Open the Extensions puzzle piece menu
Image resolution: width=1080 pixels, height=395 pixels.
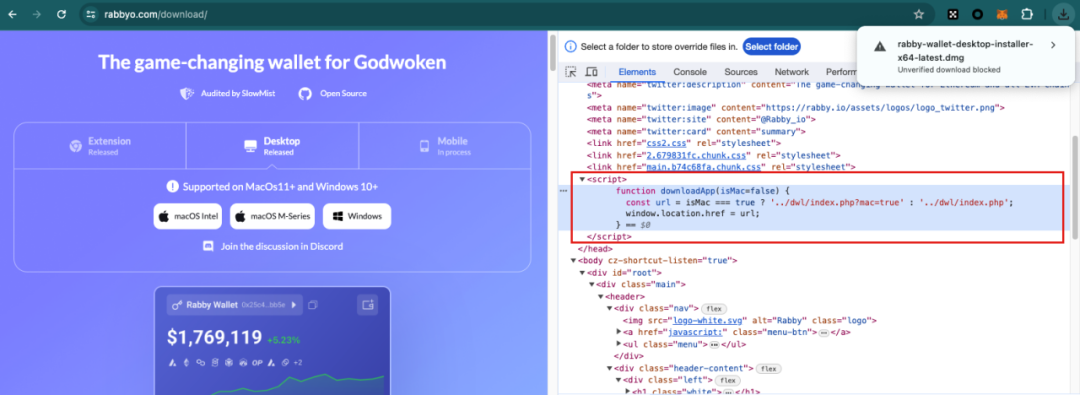click(x=1027, y=14)
